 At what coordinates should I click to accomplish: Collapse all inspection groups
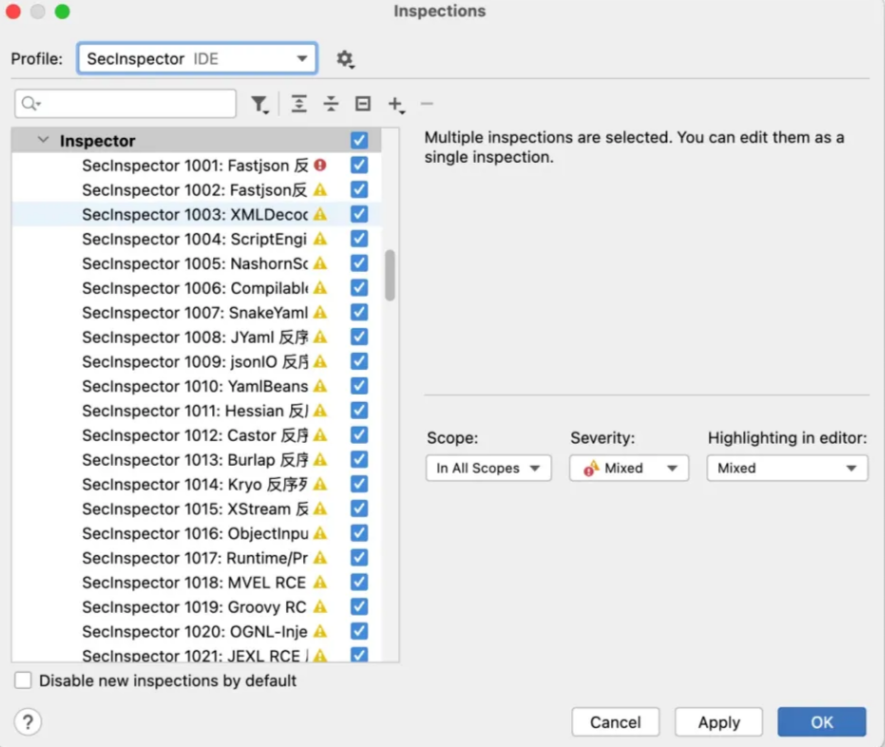click(x=331, y=104)
